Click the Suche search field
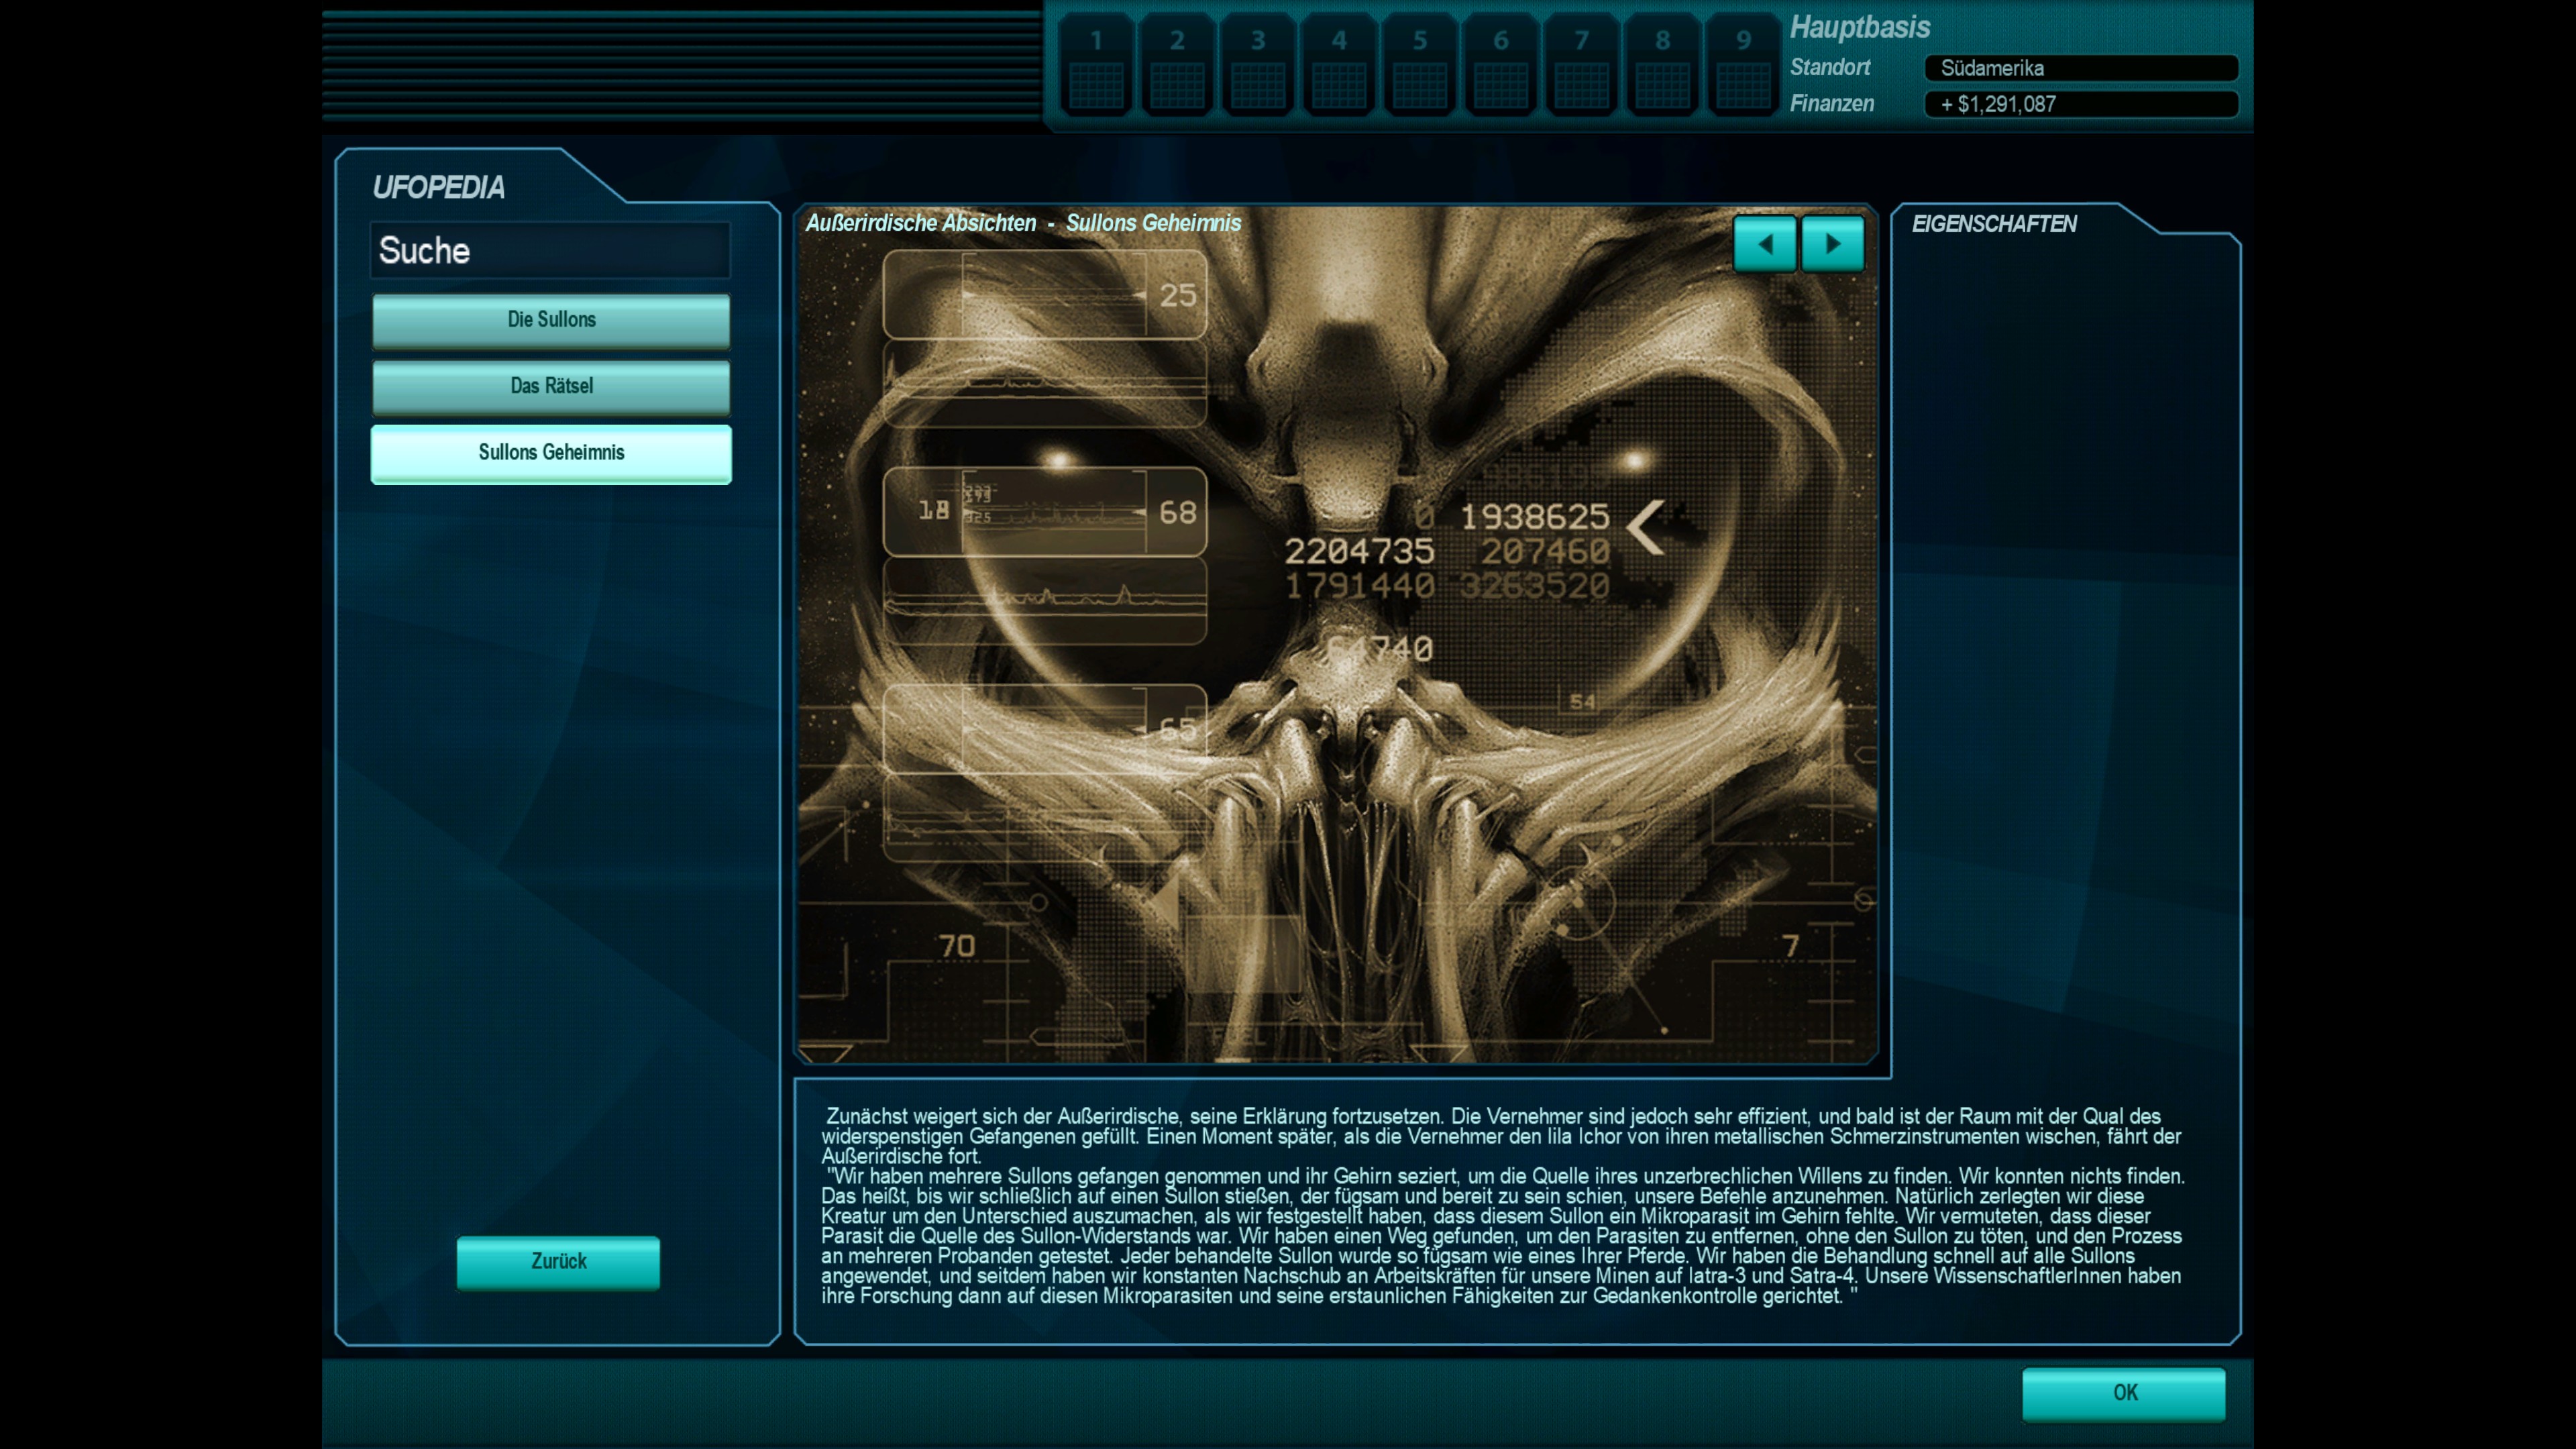The width and height of the screenshot is (2576, 1449). [551, 251]
